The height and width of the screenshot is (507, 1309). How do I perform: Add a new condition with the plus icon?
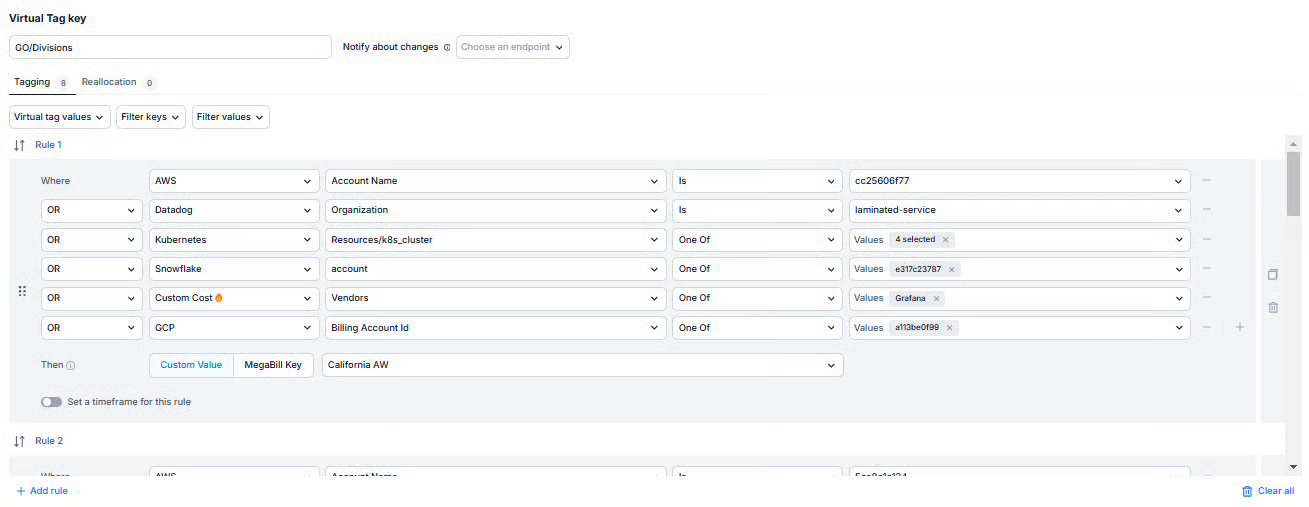click(1240, 327)
